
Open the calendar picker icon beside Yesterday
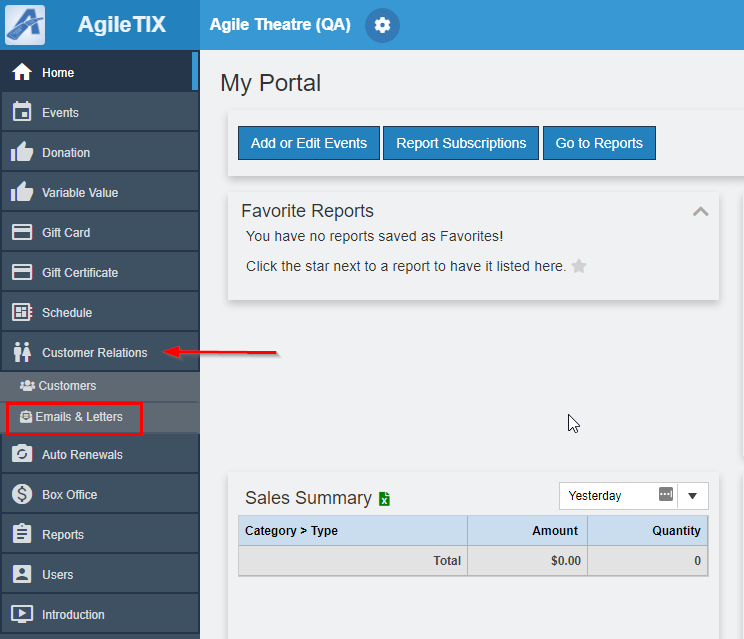pyautogui.click(x=666, y=494)
